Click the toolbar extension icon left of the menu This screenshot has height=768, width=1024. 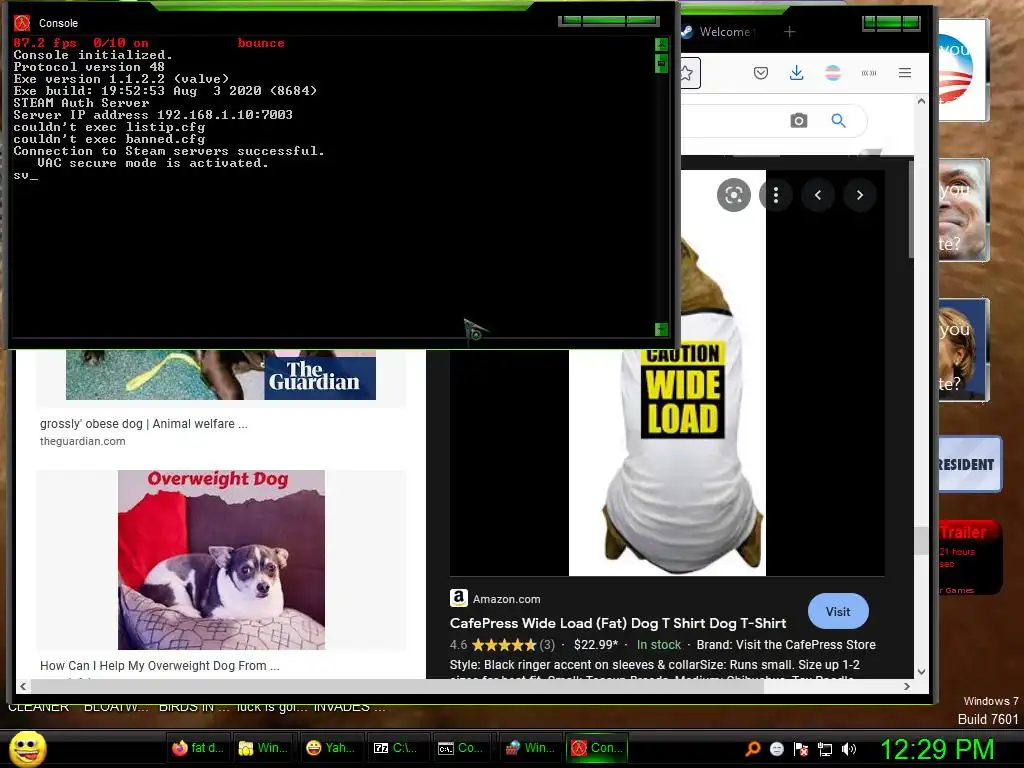tap(869, 73)
